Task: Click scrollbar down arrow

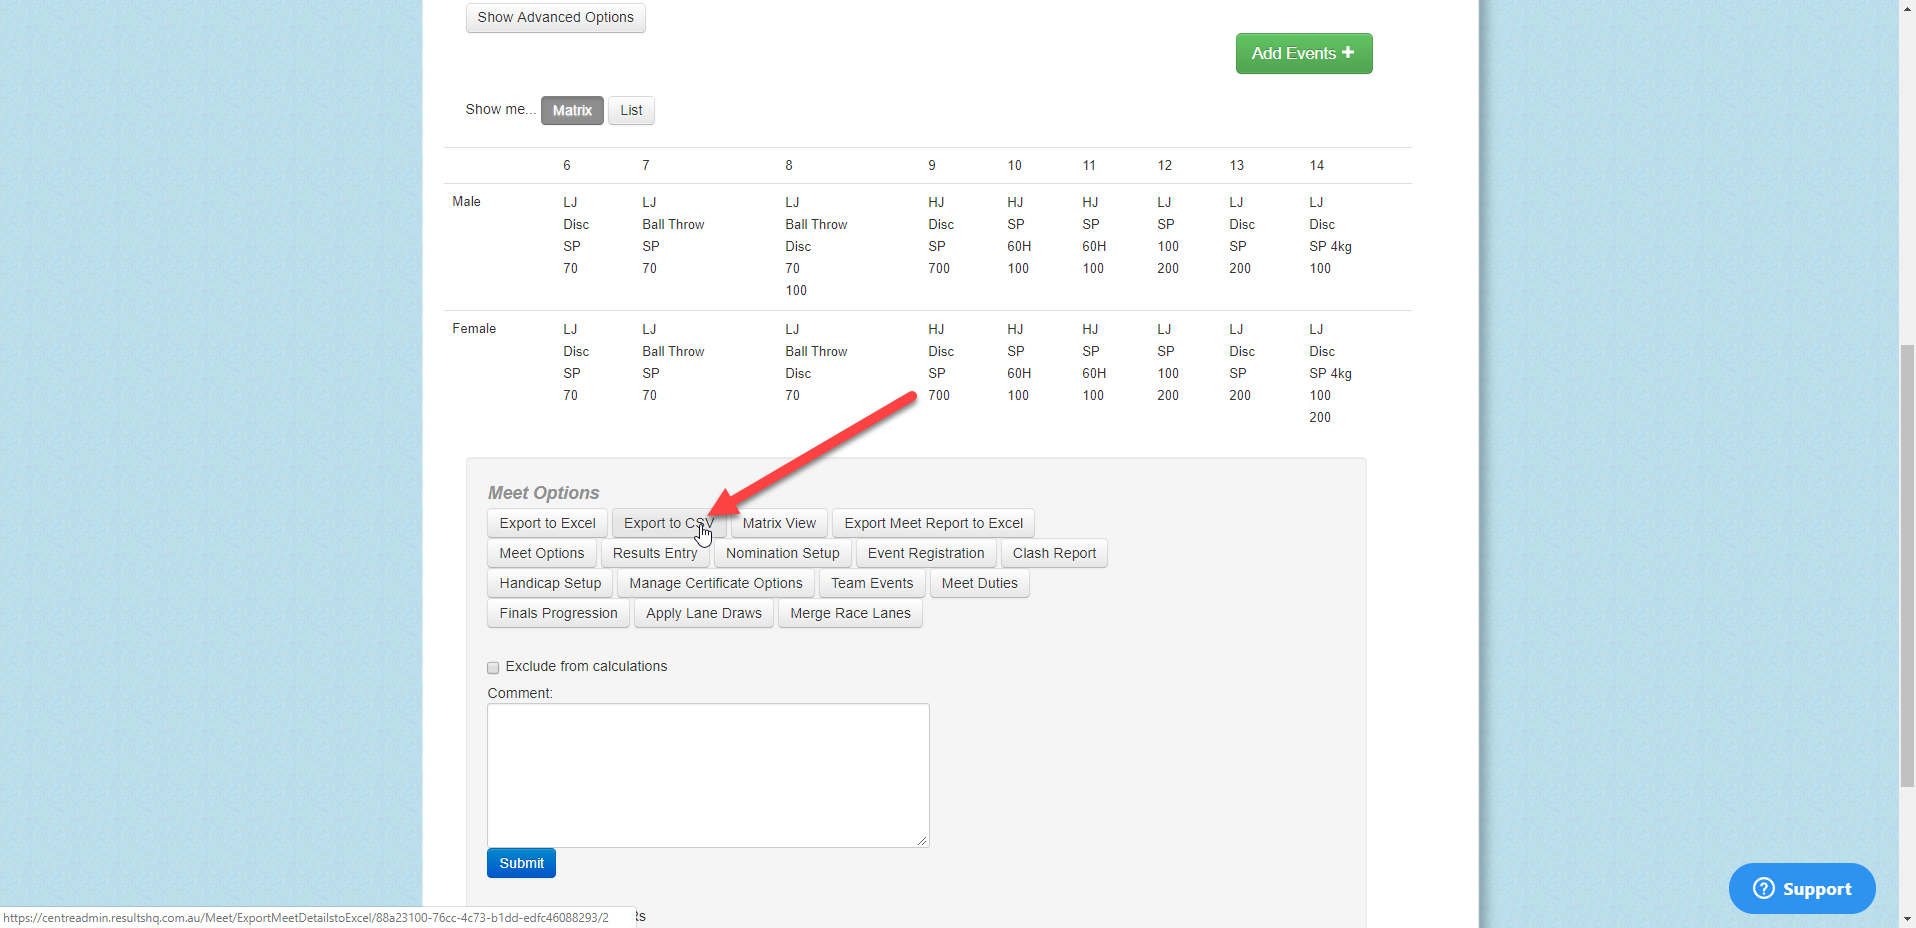Action: 1907,919
